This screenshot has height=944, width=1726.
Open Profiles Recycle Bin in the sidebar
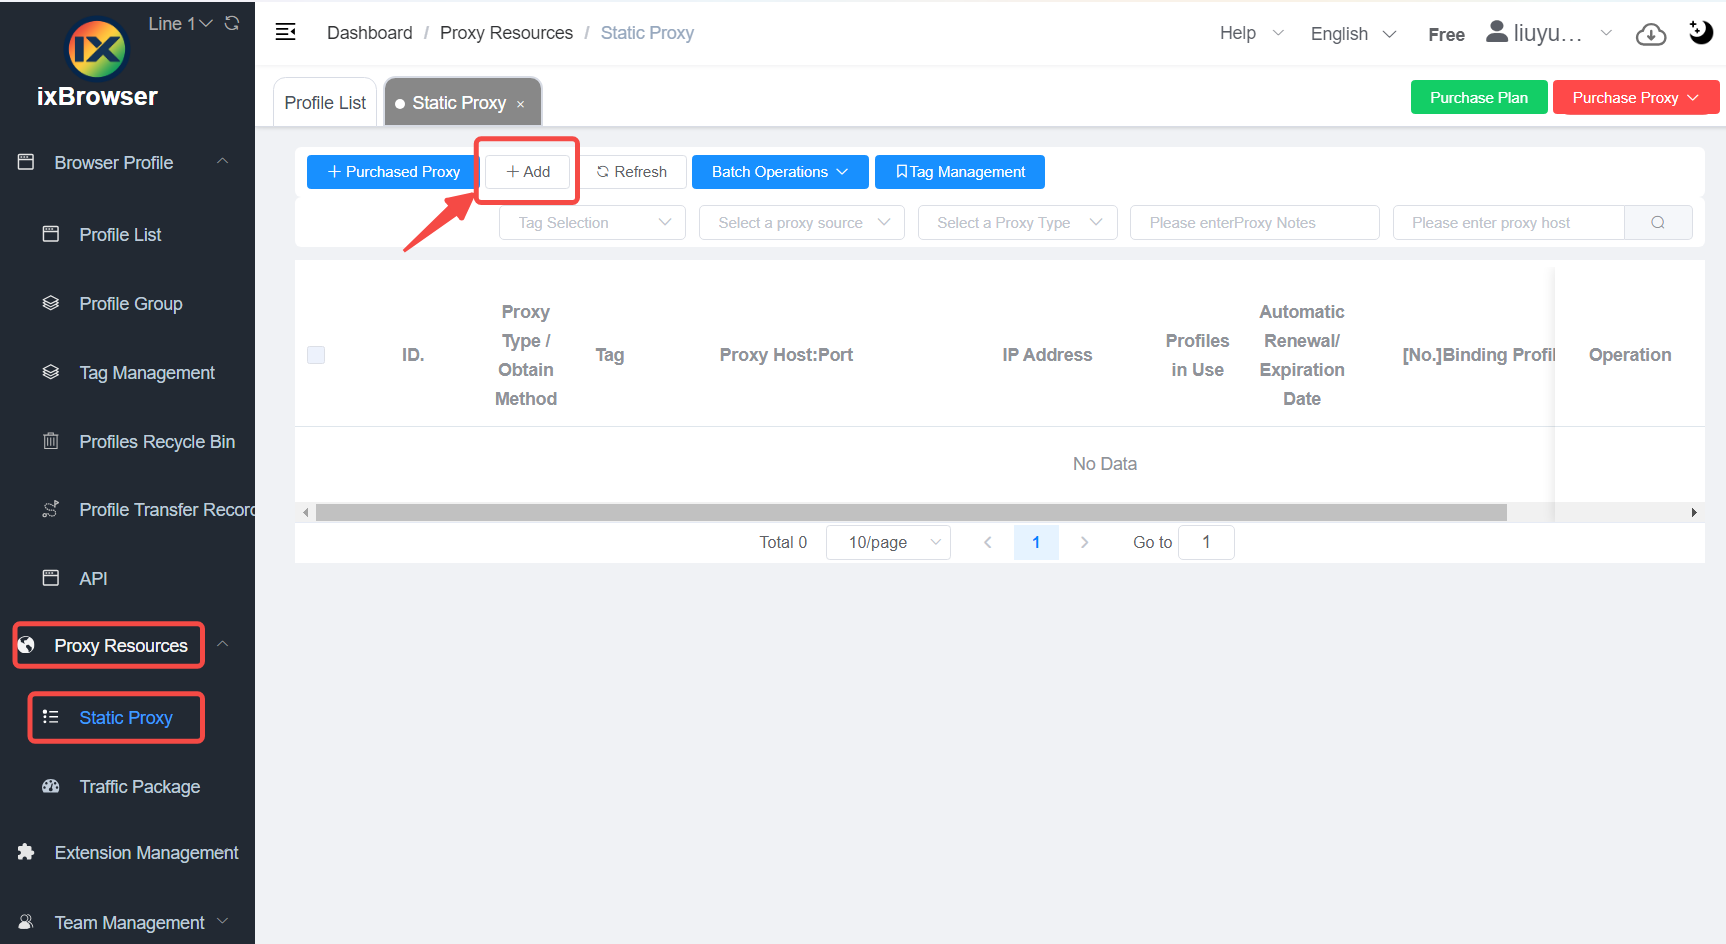(157, 442)
